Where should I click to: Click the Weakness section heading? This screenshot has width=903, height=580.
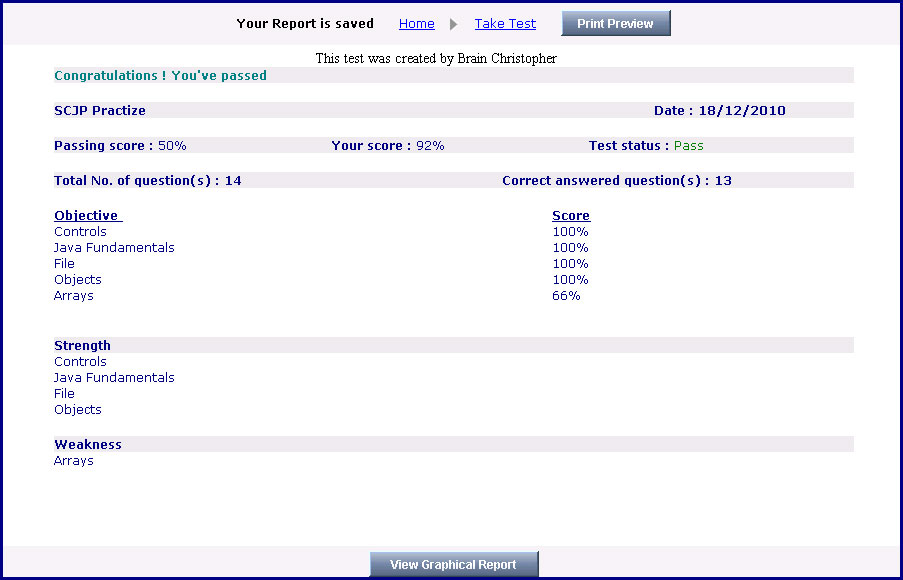tap(88, 445)
